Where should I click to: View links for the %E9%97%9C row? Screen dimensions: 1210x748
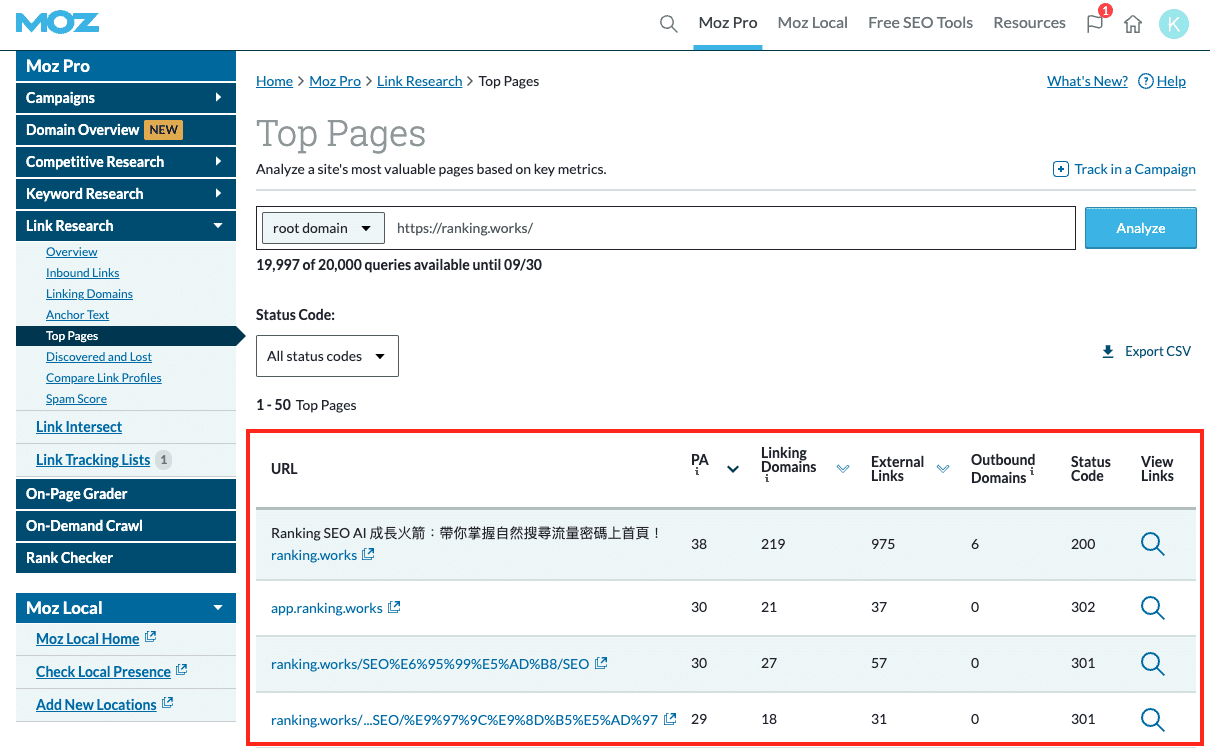[1153, 719]
